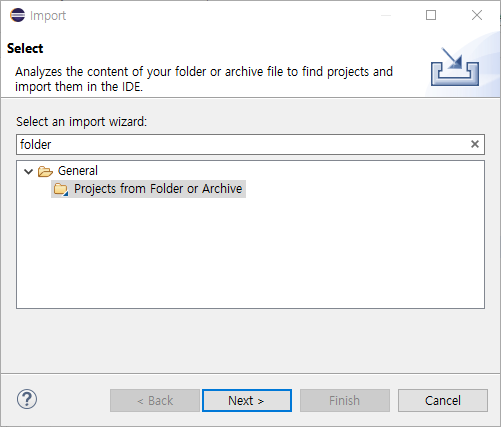This screenshot has height=427, width=501.
Task: Click the General open-folder icon
Action: tap(45, 171)
